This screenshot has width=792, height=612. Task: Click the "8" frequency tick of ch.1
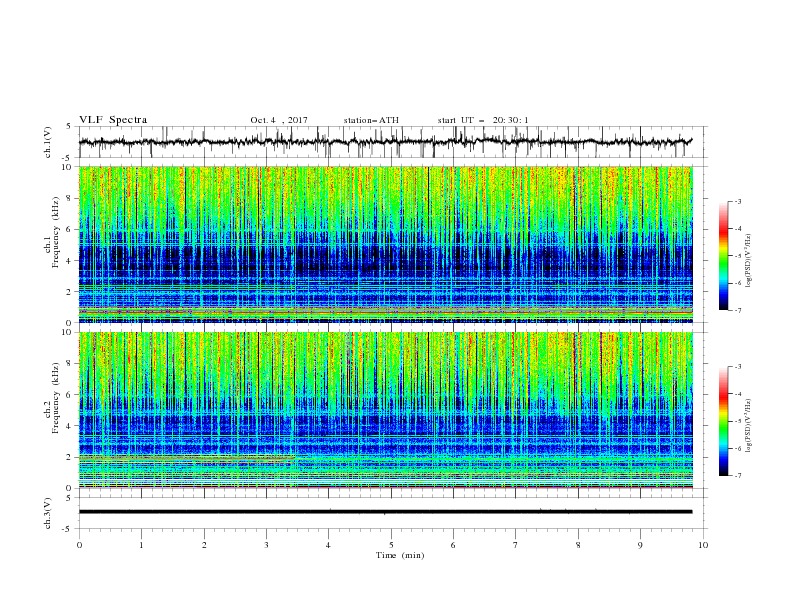click(x=70, y=198)
